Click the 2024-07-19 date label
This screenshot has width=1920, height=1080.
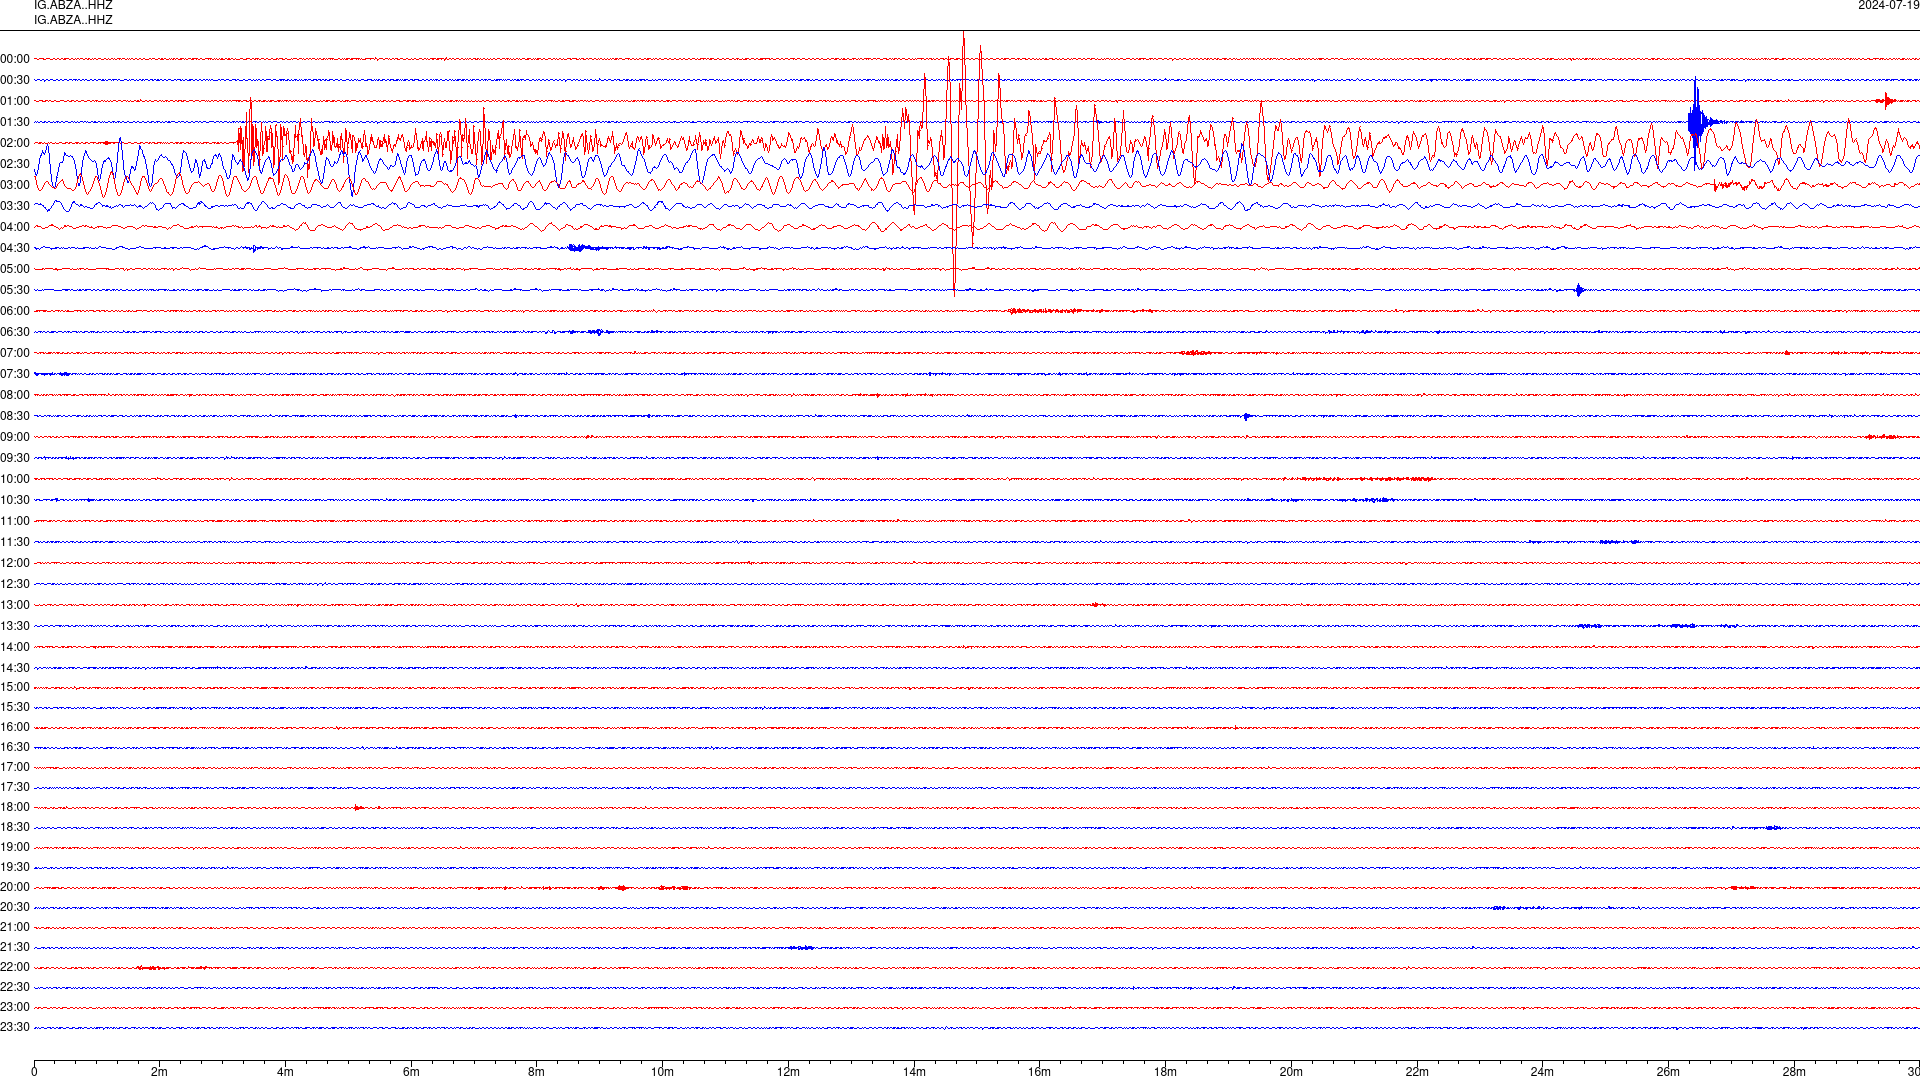[1888, 5]
